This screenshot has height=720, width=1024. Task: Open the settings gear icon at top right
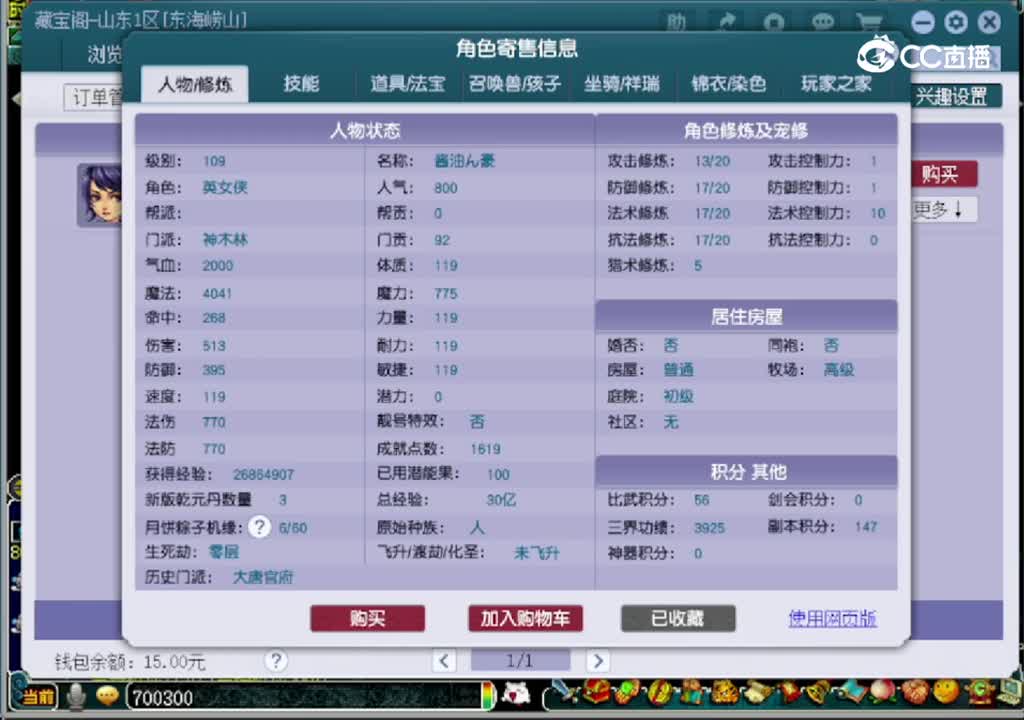click(957, 22)
